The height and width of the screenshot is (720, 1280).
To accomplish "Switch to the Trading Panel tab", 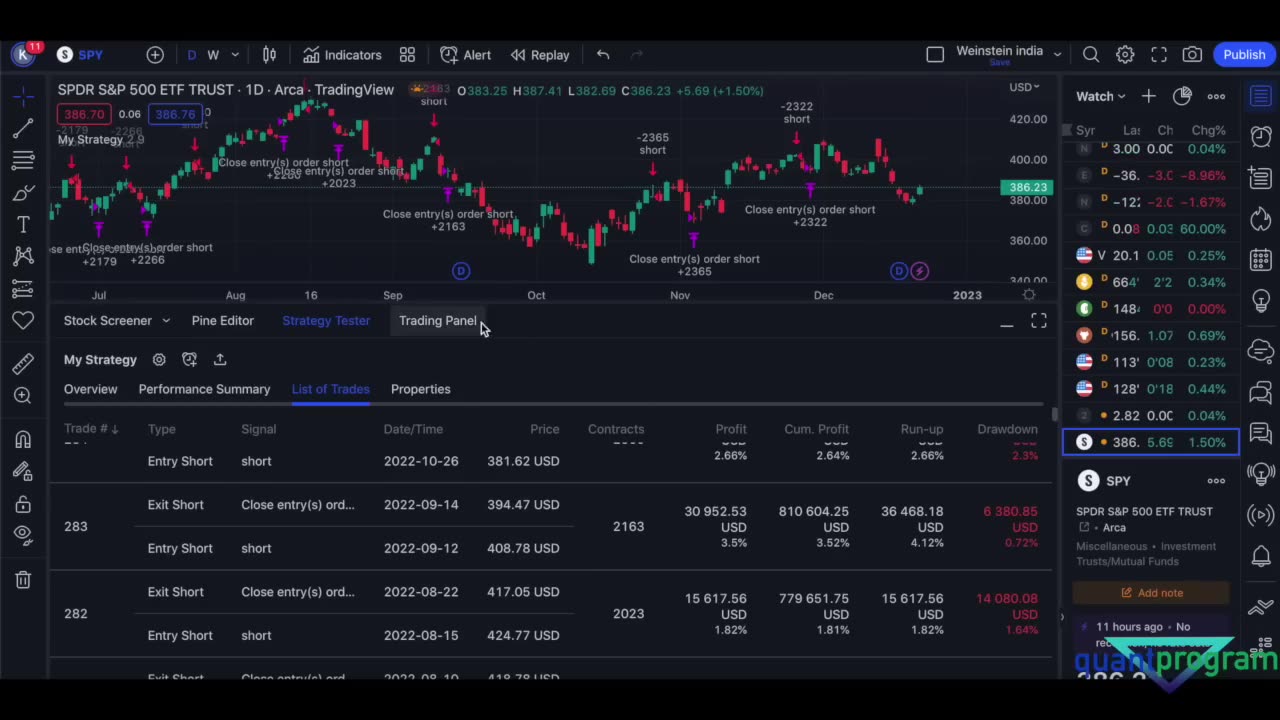I will (x=438, y=321).
